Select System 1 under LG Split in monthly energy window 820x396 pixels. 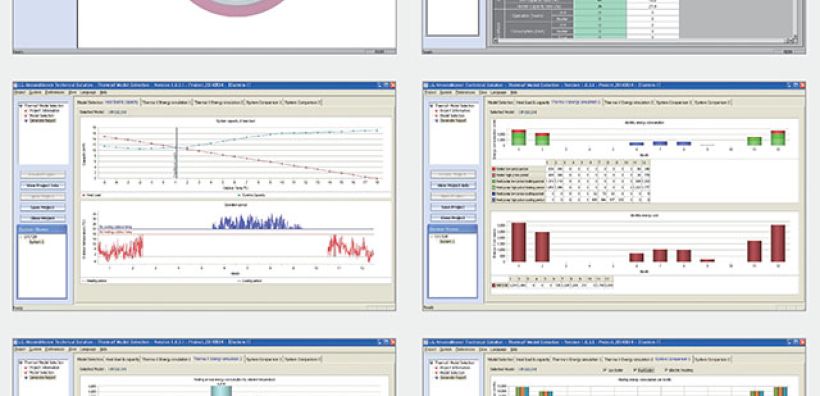click(447, 242)
